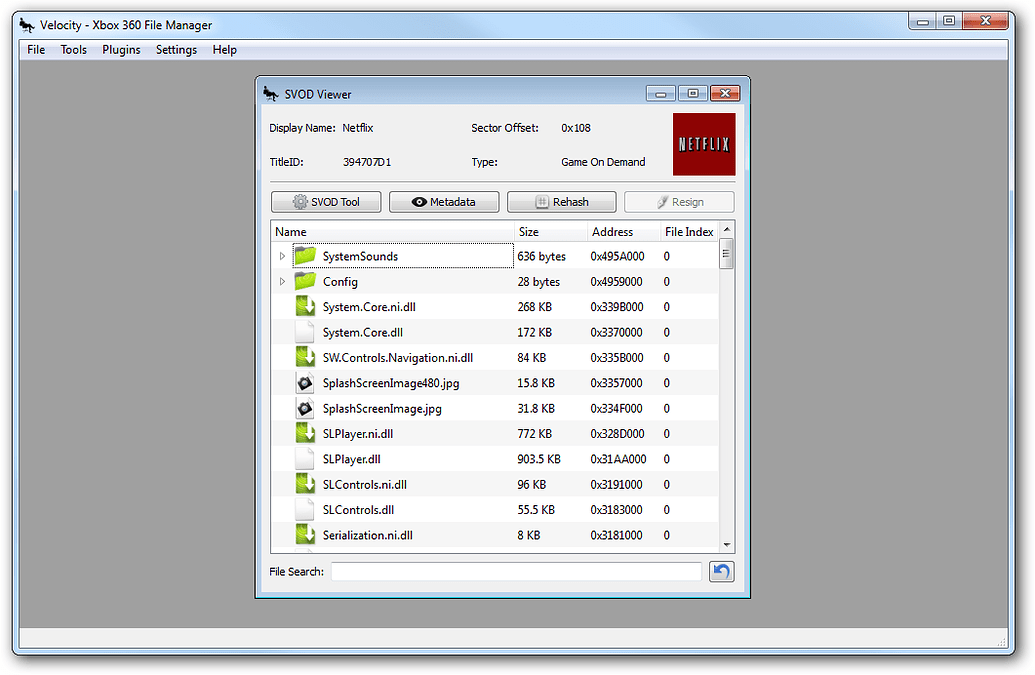Image resolution: width=1035 pixels, height=675 pixels.
Task: Click the SLPlayer.ni.dll green file icon
Action: click(x=304, y=433)
